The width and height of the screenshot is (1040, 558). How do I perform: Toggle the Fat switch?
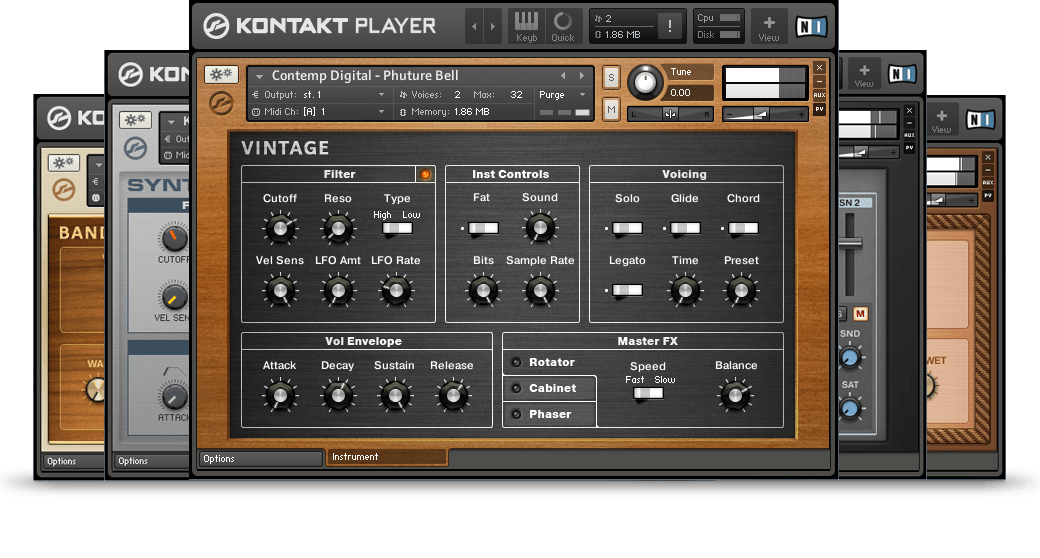tap(482, 229)
